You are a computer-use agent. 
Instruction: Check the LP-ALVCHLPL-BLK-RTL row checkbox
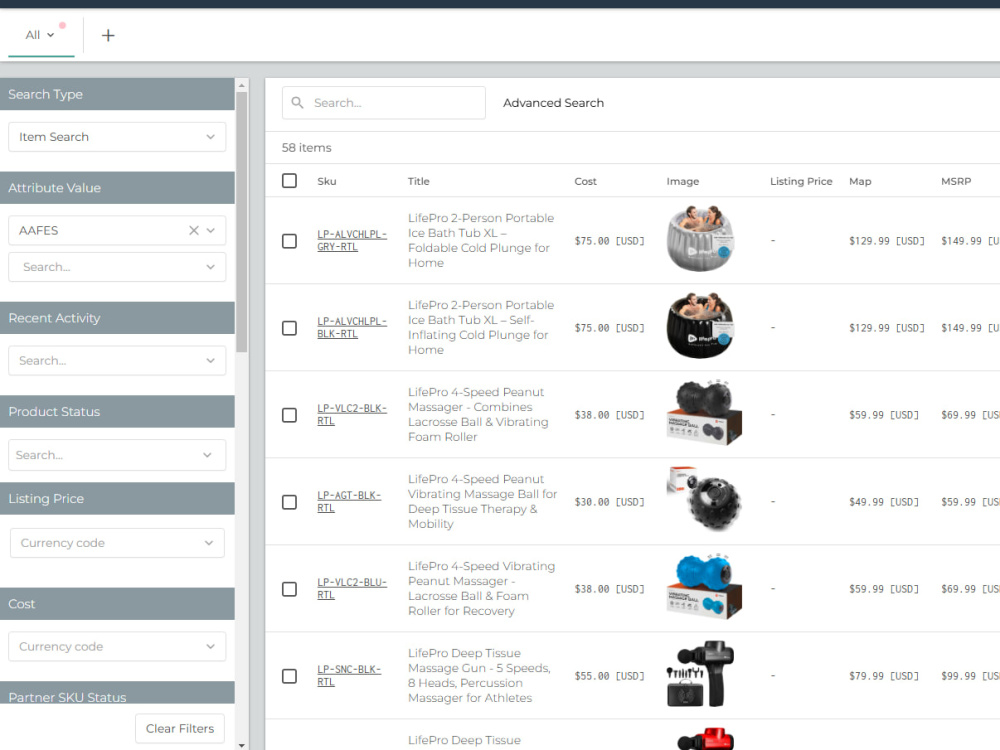click(x=290, y=328)
